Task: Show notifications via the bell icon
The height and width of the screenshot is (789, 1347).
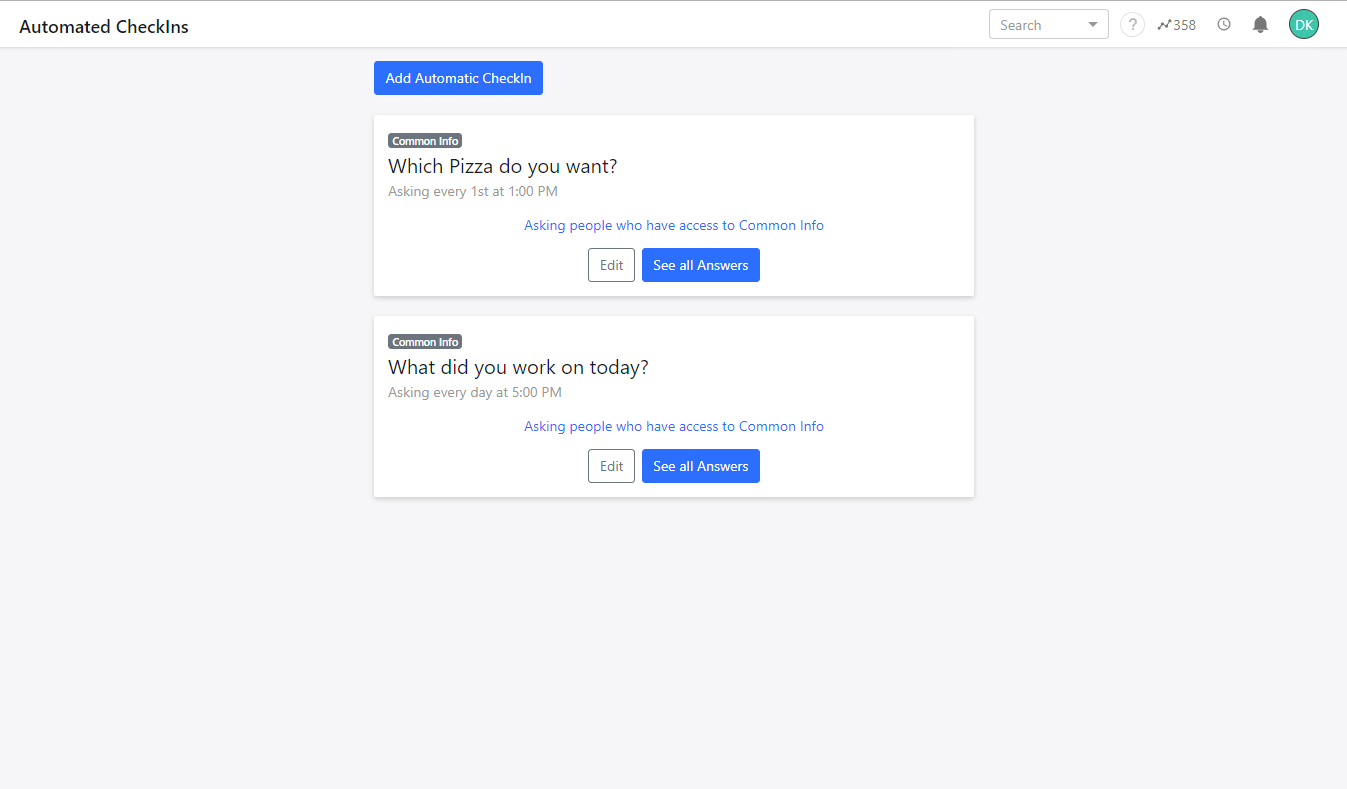Action: pyautogui.click(x=1260, y=25)
